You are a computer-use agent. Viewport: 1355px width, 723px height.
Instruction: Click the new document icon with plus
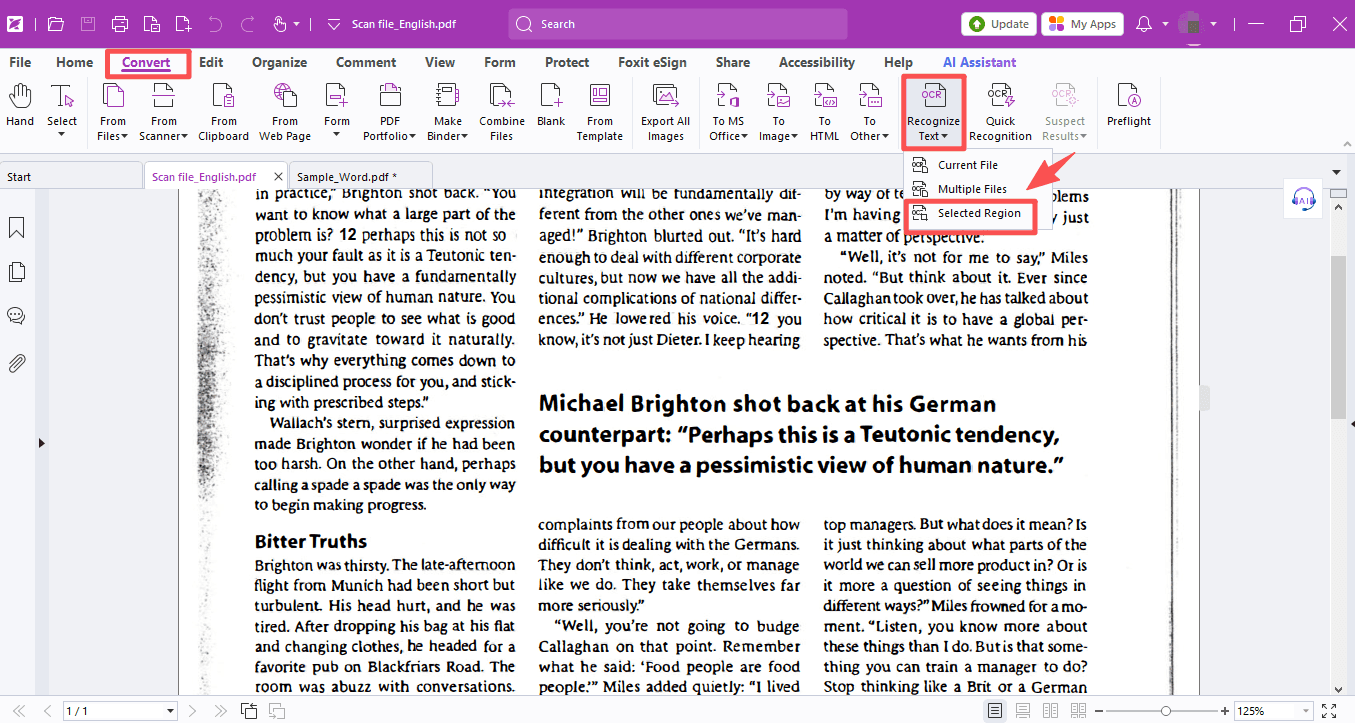tap(183, 24)
